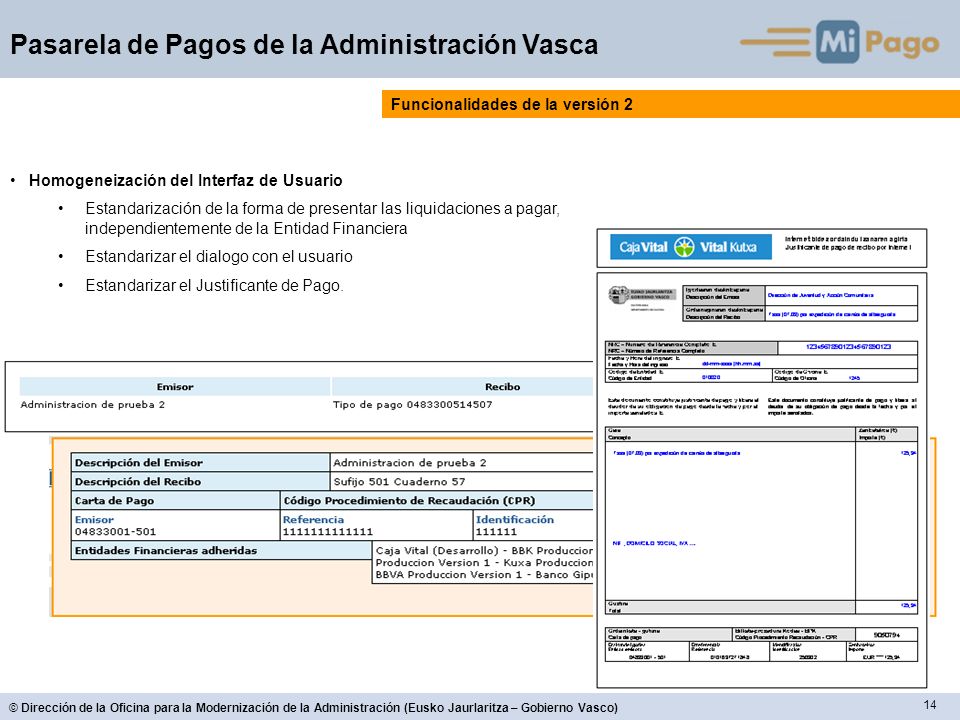Click the Gobierno Vasco crest on the receipt
The image size is (960, 720).
click(619, 294)
